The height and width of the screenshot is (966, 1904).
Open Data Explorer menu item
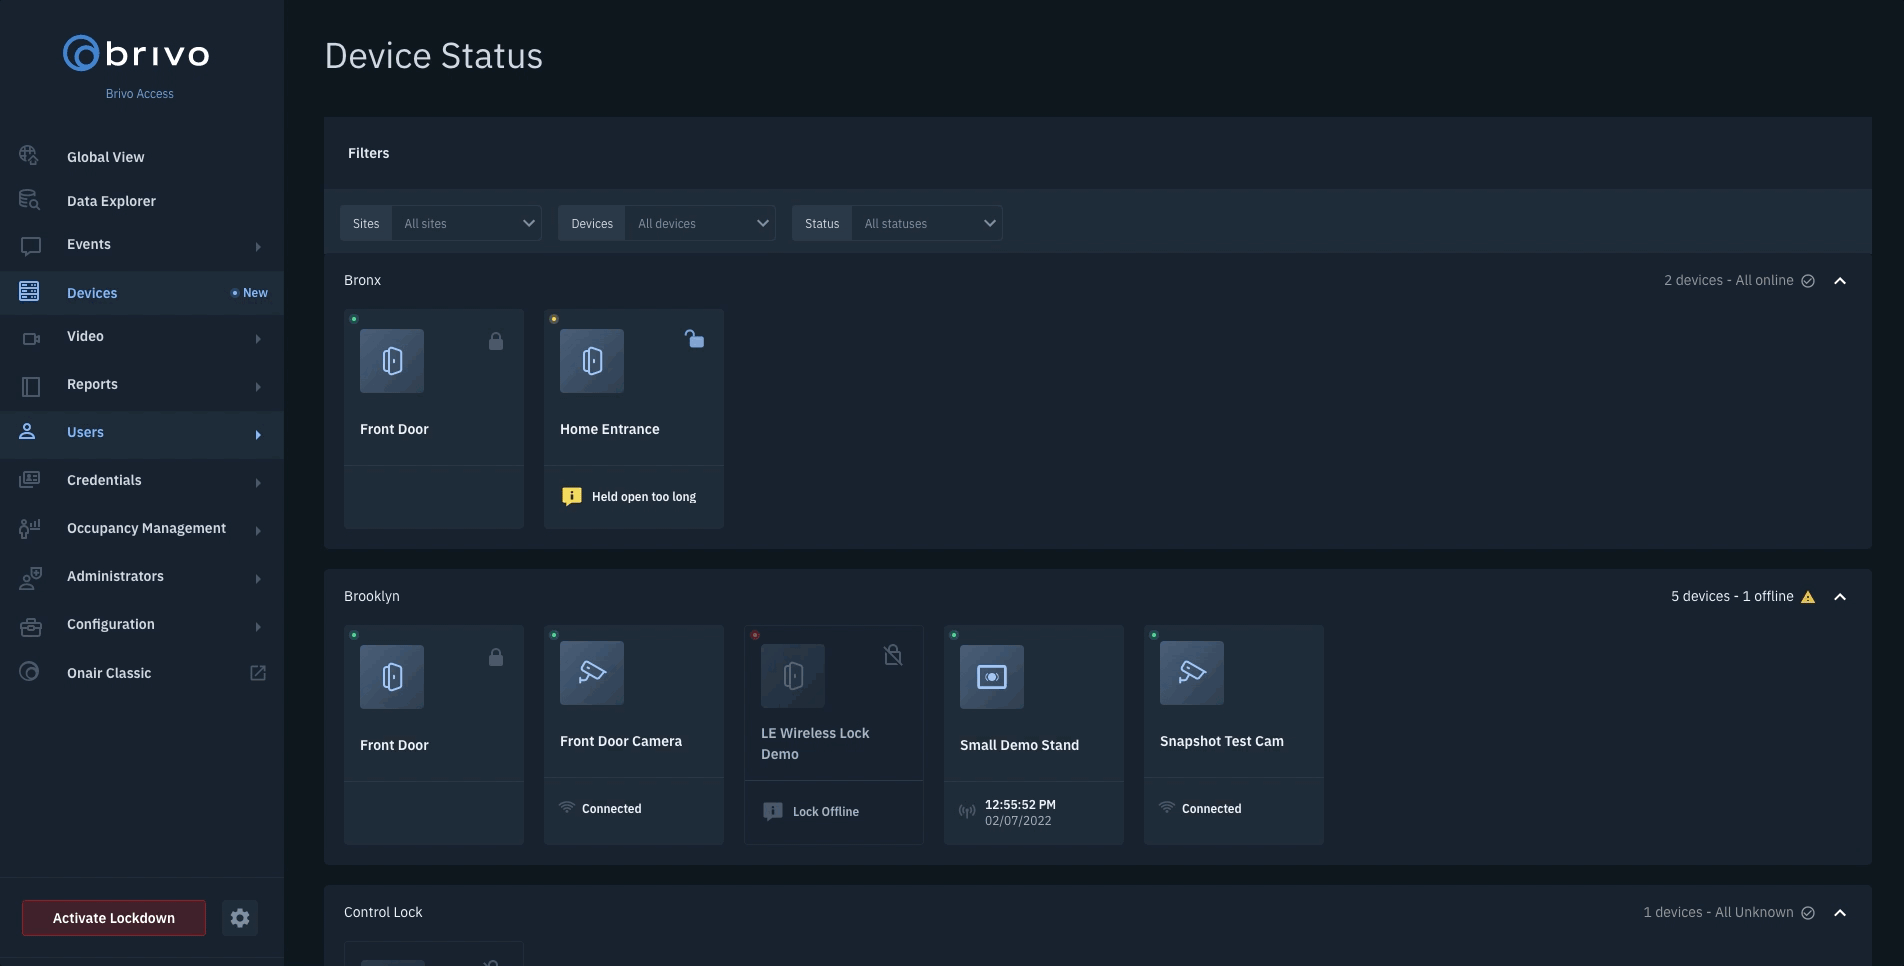point(142,201)
